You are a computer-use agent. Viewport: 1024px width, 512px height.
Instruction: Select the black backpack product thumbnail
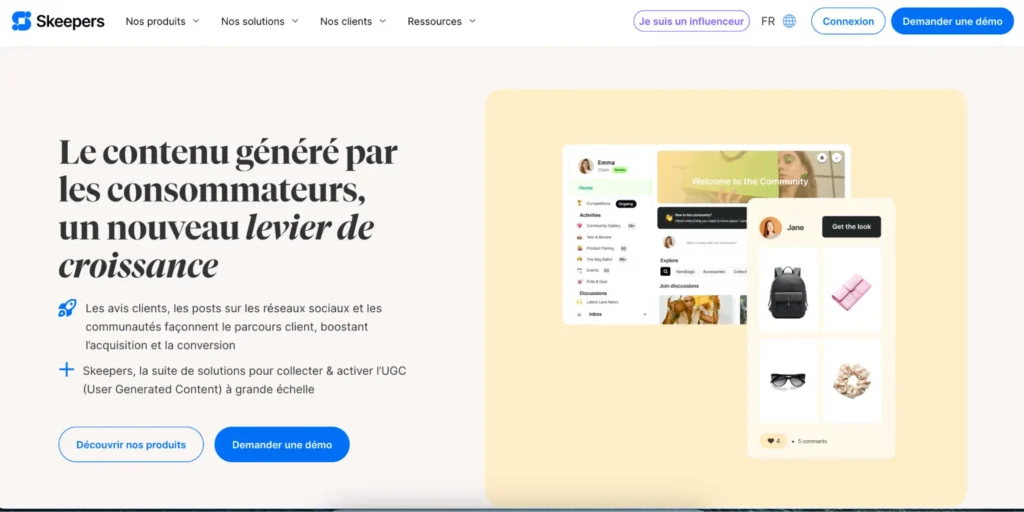coord(788,290)
